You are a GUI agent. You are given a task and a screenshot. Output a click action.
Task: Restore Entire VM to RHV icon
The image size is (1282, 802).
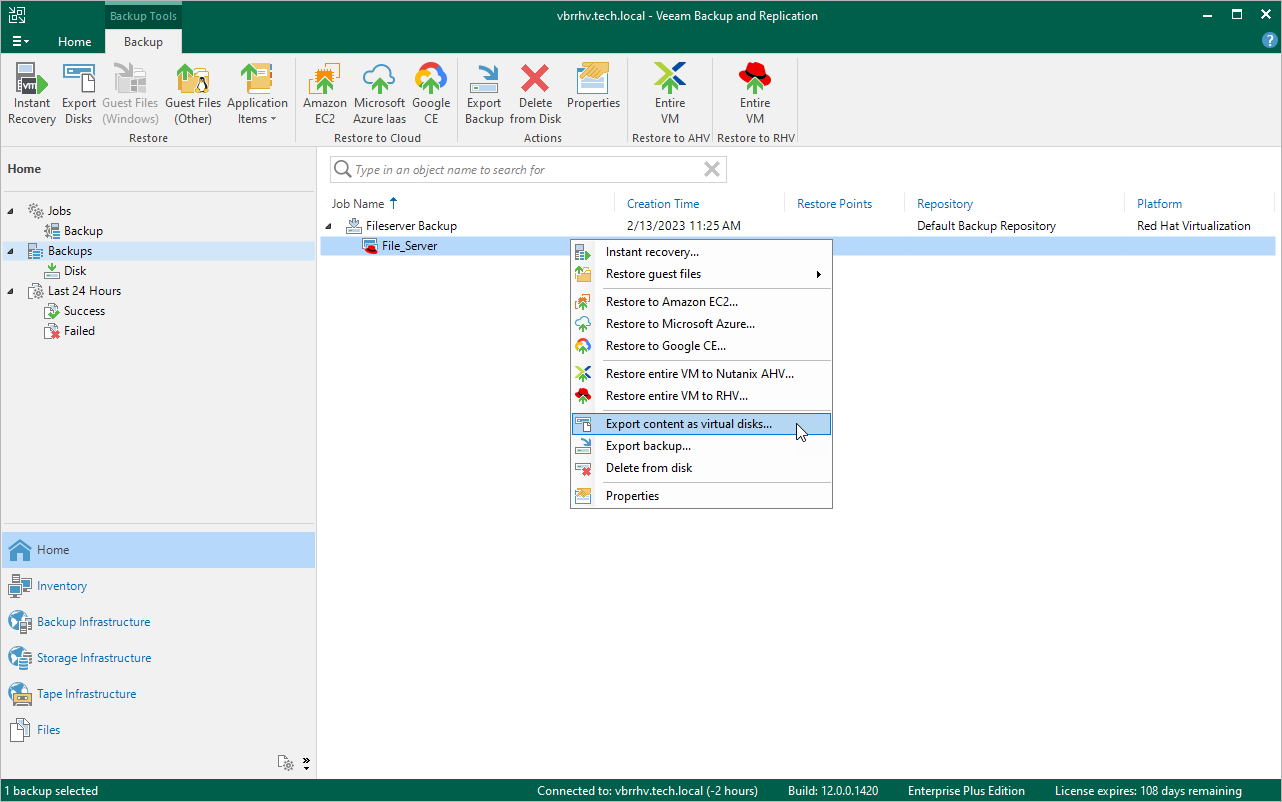tap(755, 94)
